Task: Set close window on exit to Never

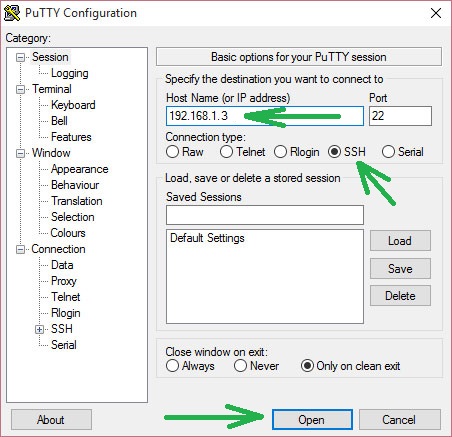Action: coord(240,366)
